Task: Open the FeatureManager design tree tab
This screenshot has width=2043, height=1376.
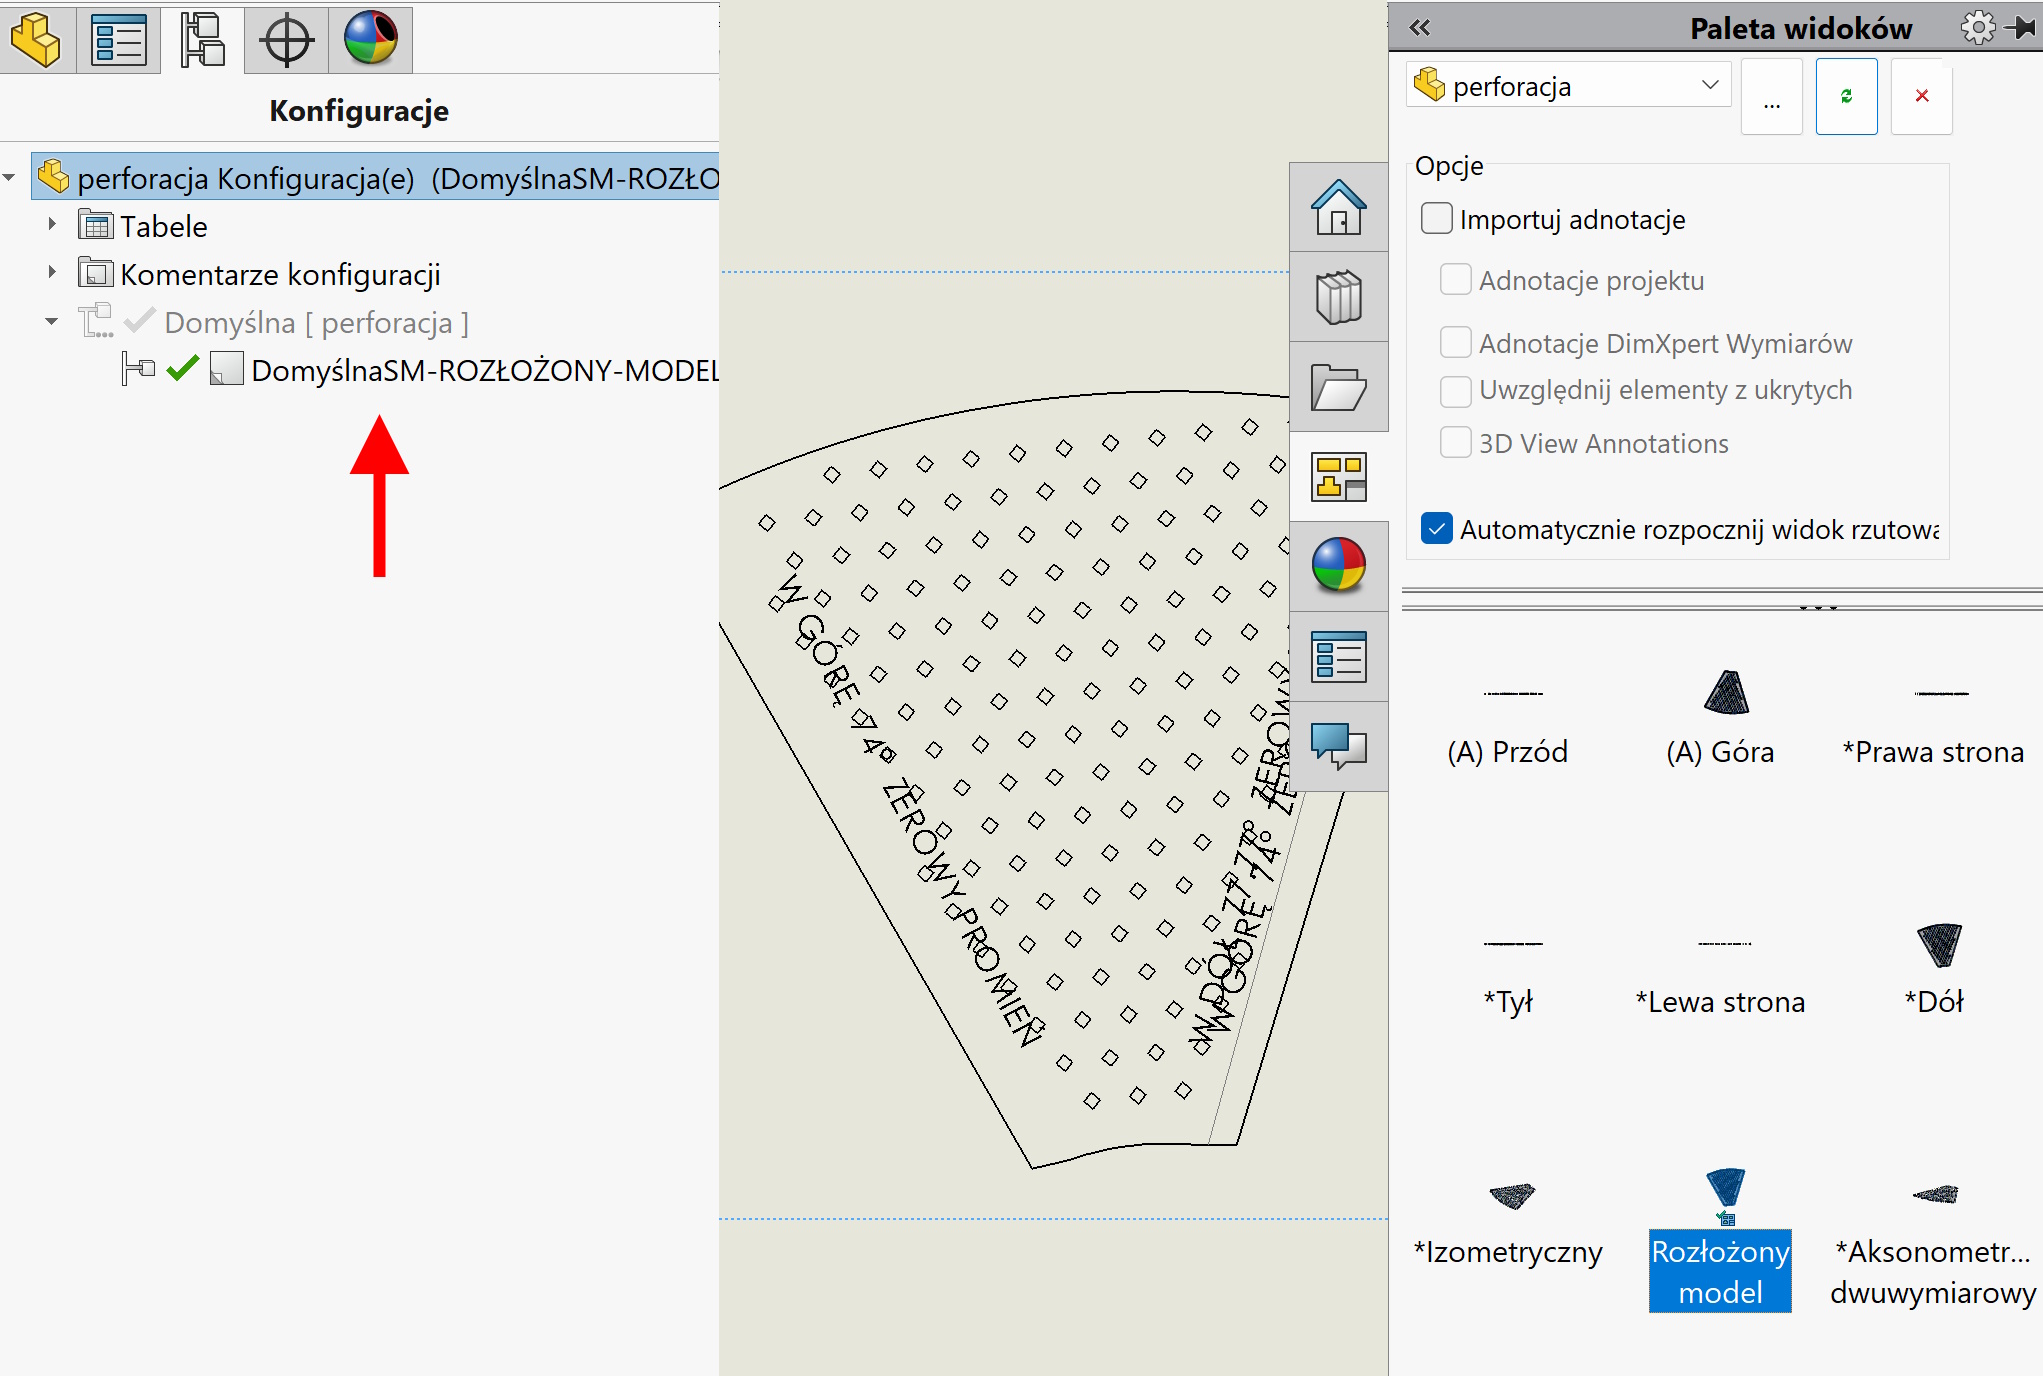Action: coord(37,39)
